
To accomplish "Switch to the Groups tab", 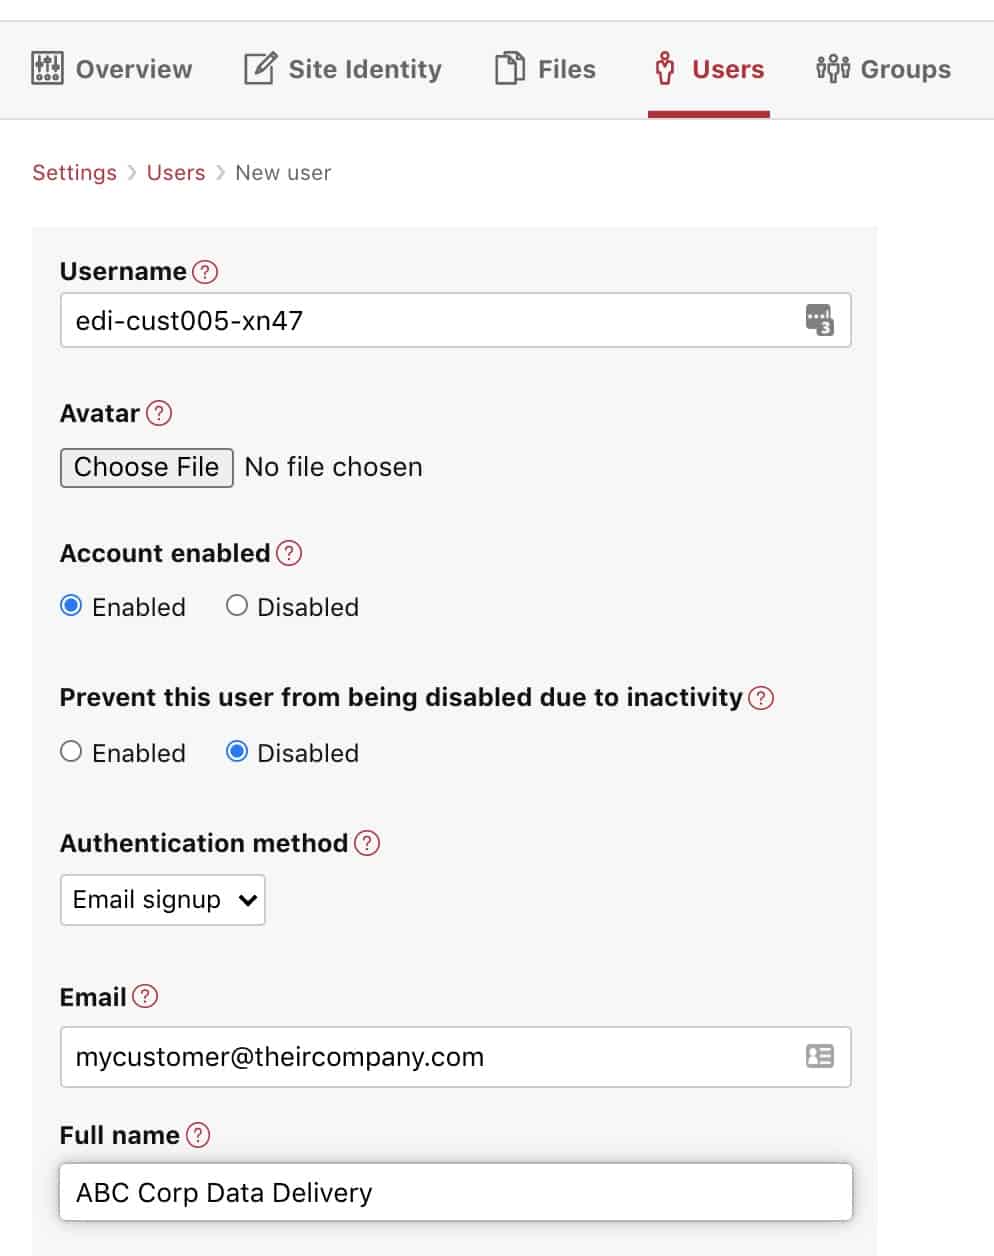I will tap(883, 69).
